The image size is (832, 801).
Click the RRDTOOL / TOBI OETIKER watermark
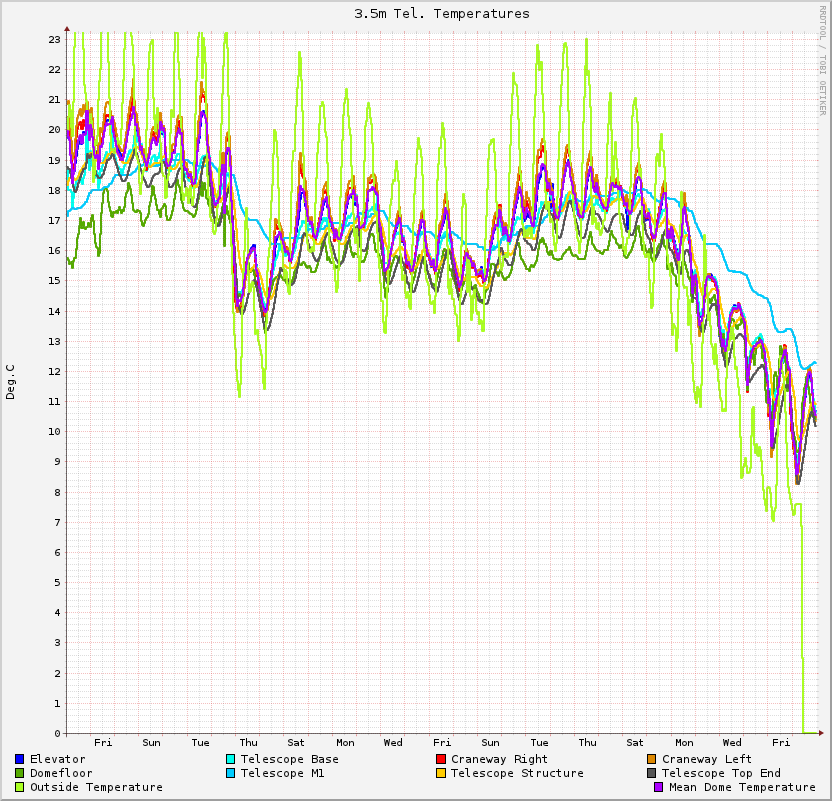(x=823, y=60)
